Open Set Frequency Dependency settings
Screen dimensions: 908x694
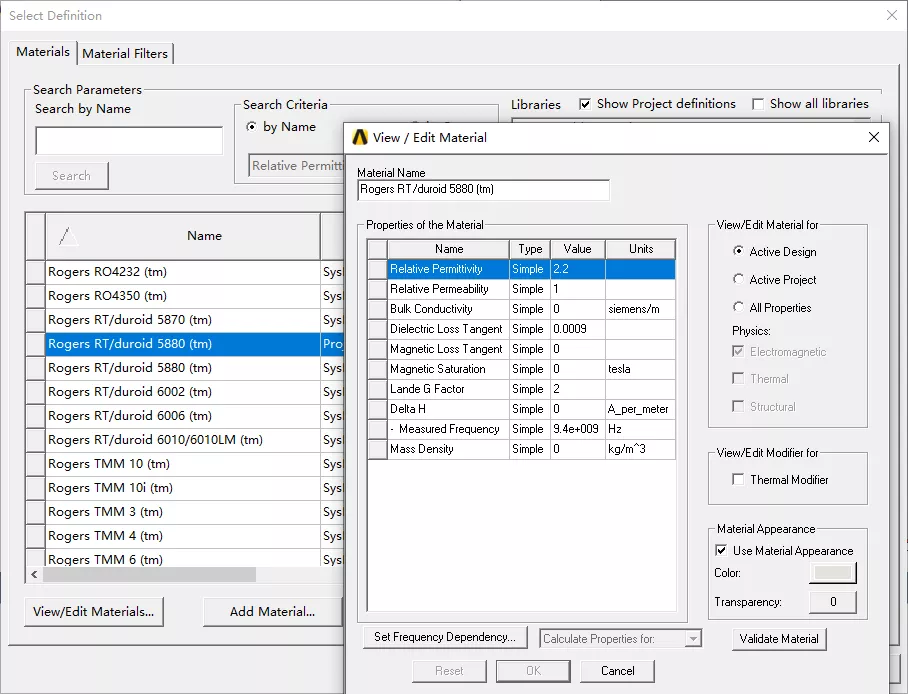[x=445, y=637]
